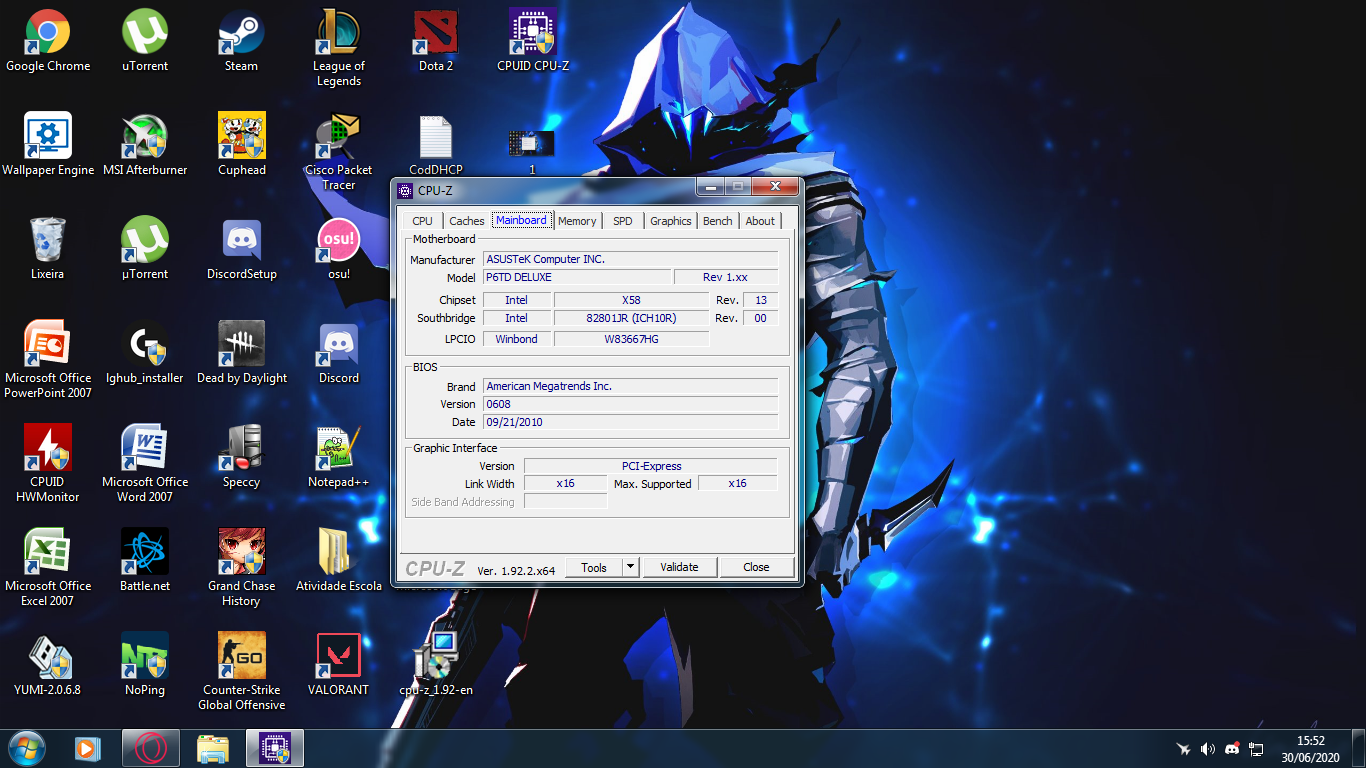Click the Validate button
Viewport: 1366px width, 768px height.
coord(679,567)
